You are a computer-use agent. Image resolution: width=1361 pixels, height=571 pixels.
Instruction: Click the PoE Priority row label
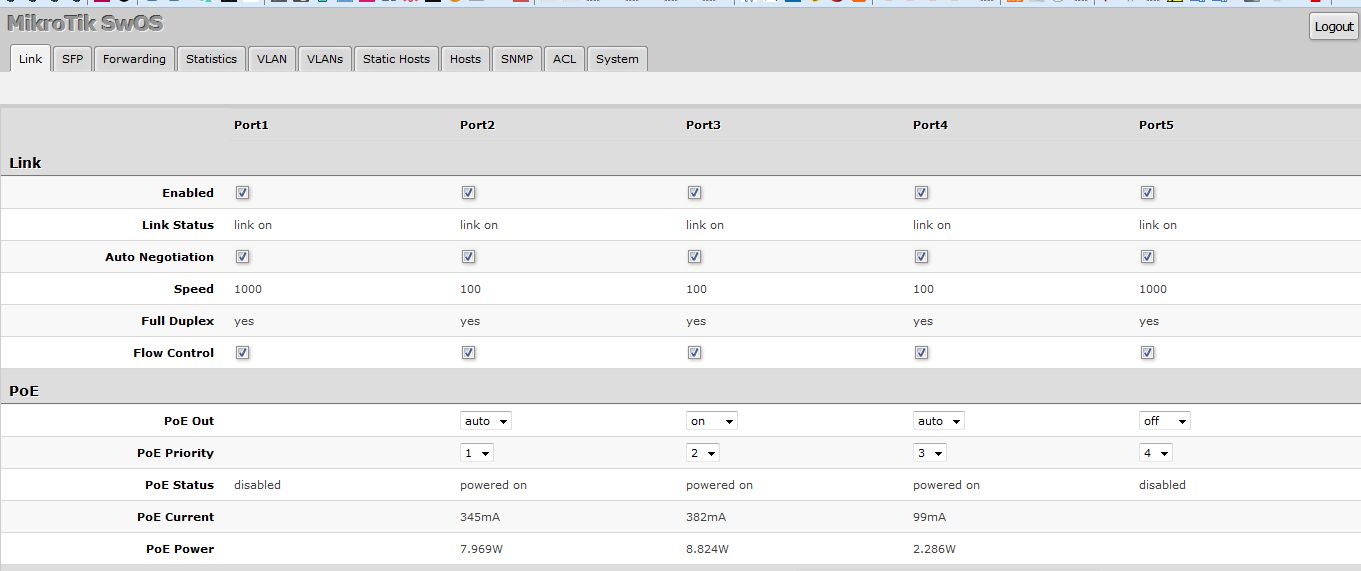coord(175,453)
